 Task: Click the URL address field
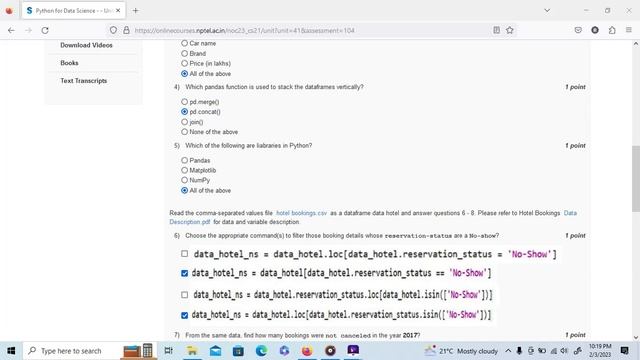click(310, 30)
